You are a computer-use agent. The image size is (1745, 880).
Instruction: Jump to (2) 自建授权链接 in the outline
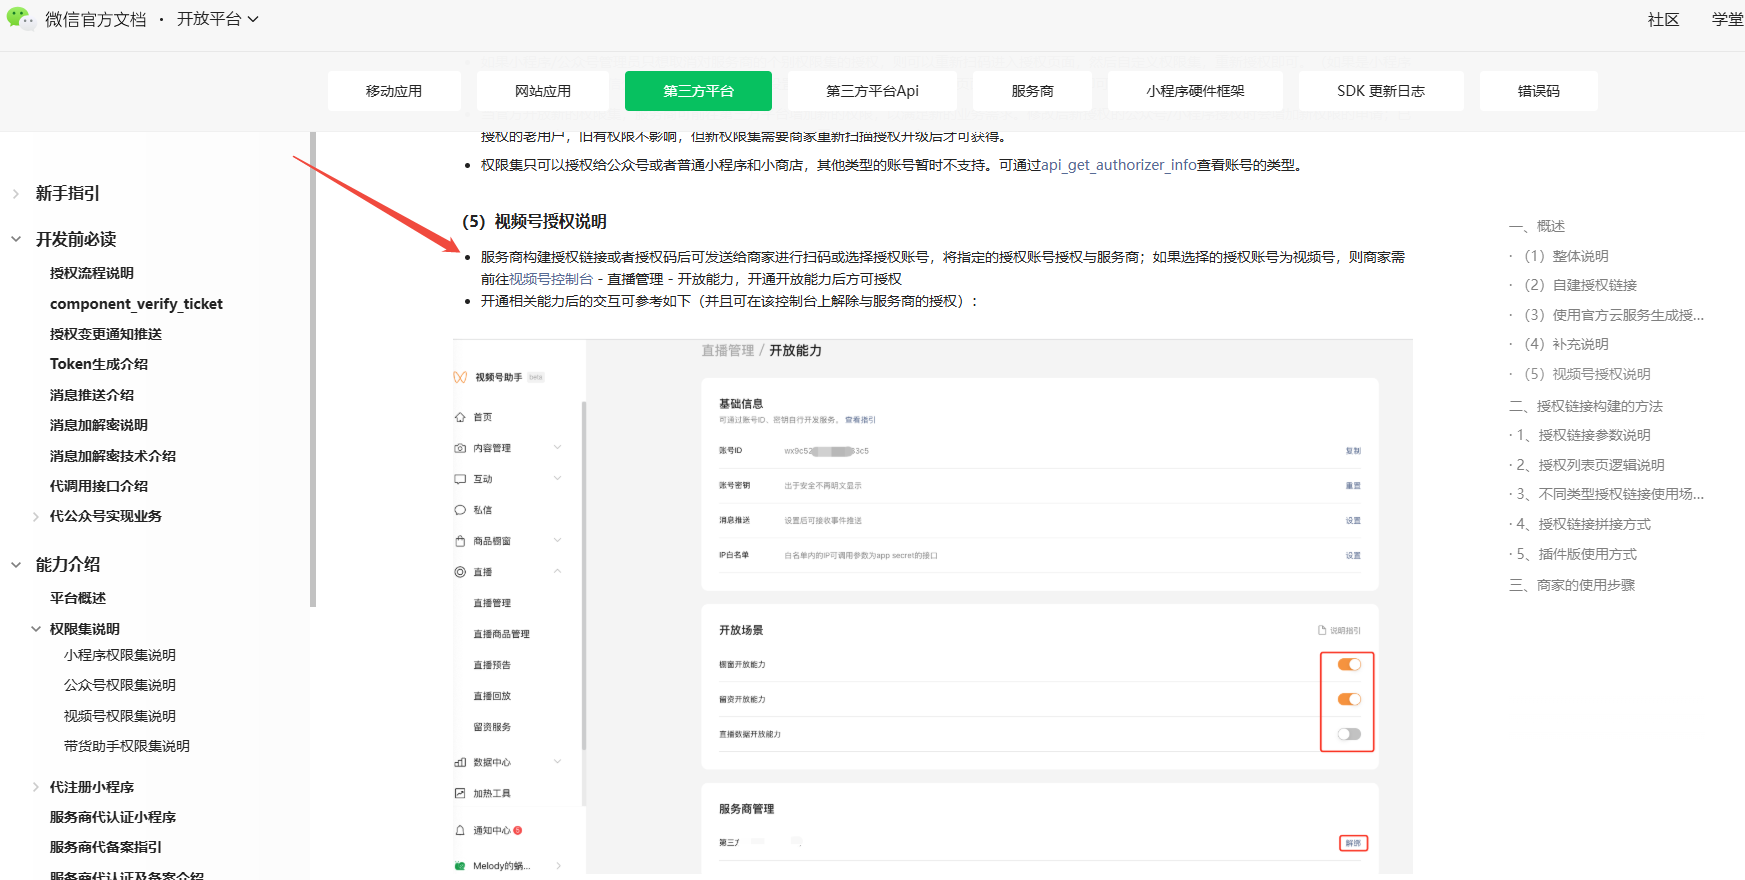pos(1580,285)
